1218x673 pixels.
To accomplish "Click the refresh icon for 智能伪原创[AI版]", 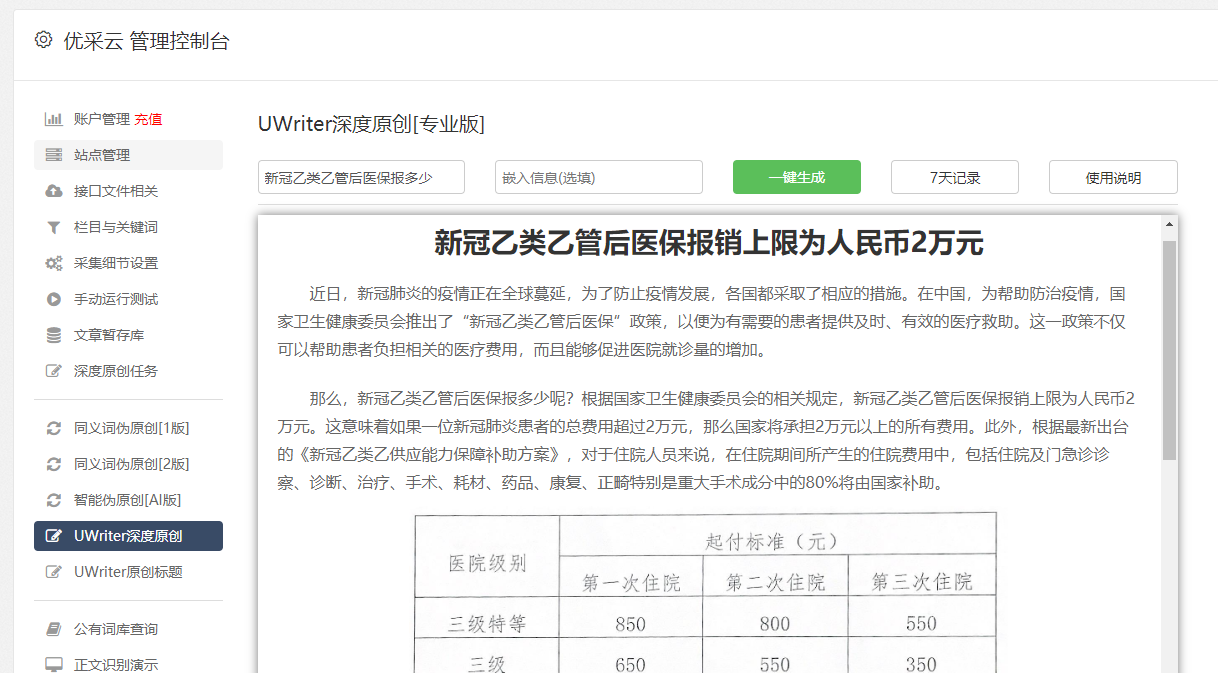I will coord(54,500).
